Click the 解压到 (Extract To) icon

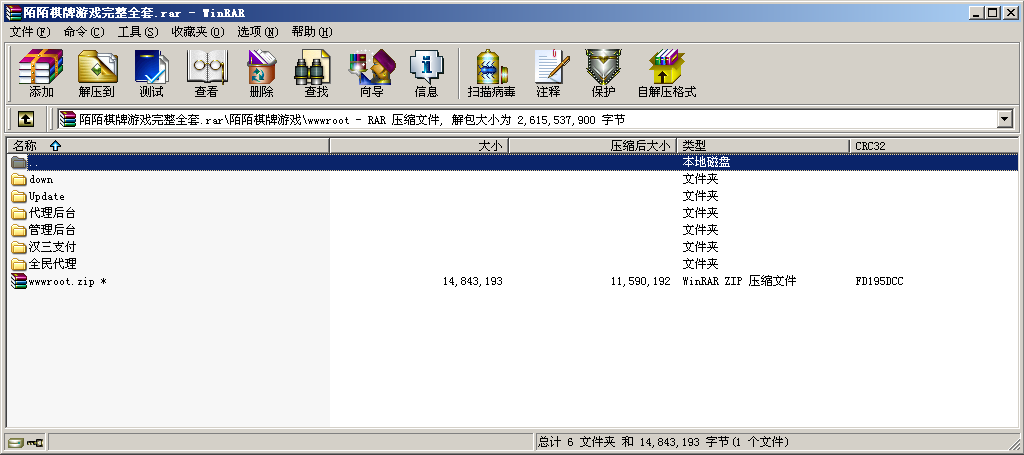click(97, 74)
